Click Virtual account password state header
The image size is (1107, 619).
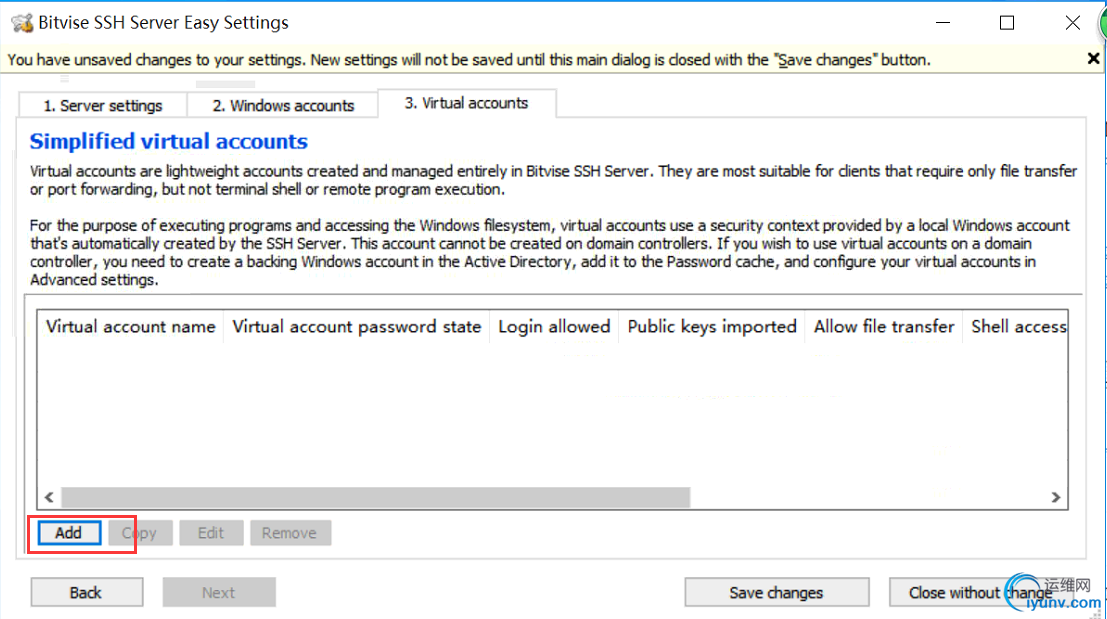pos(357,326)
